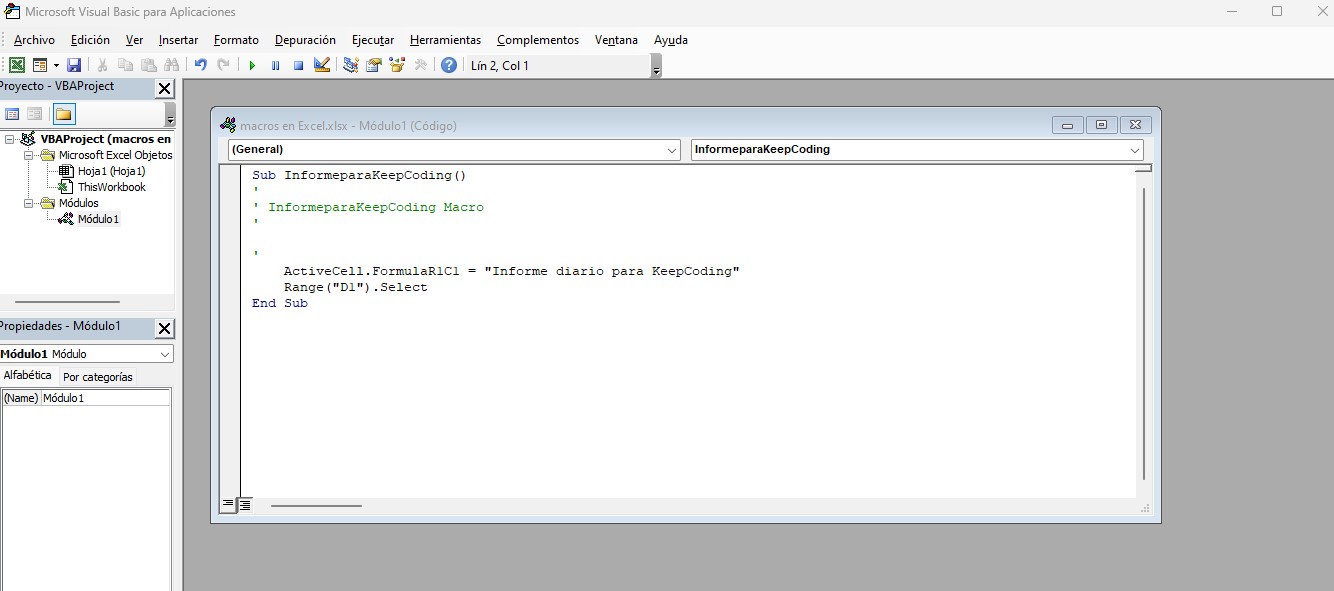Open standard toolbar options arrow
This screenshot has height=591, width=1334.
[656, 66]
